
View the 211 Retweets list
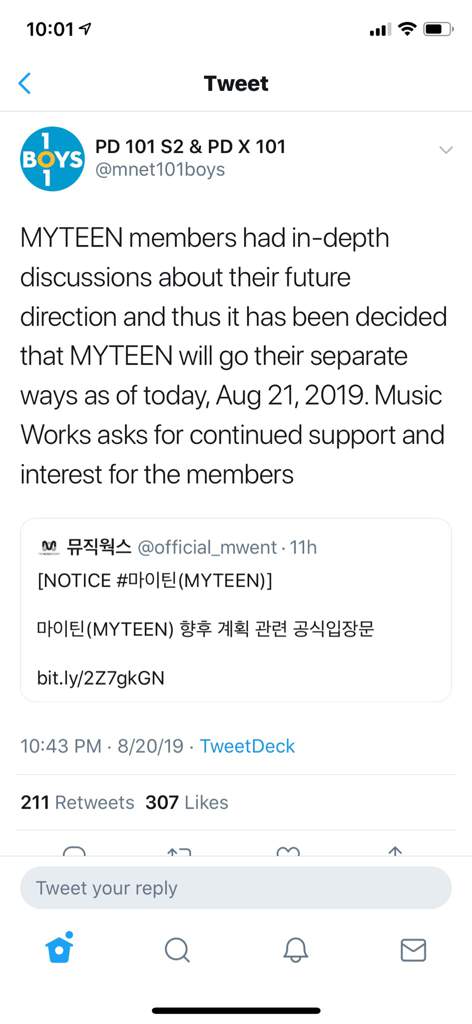click(77, 802)
